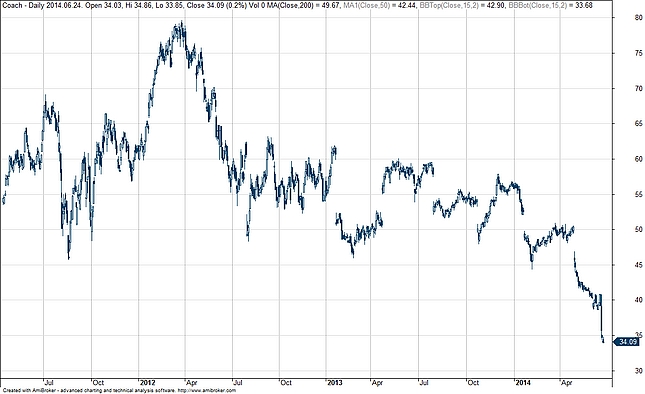Click the Jul label after 2012
Screen dimensions: 645x394
coord(238,382)
